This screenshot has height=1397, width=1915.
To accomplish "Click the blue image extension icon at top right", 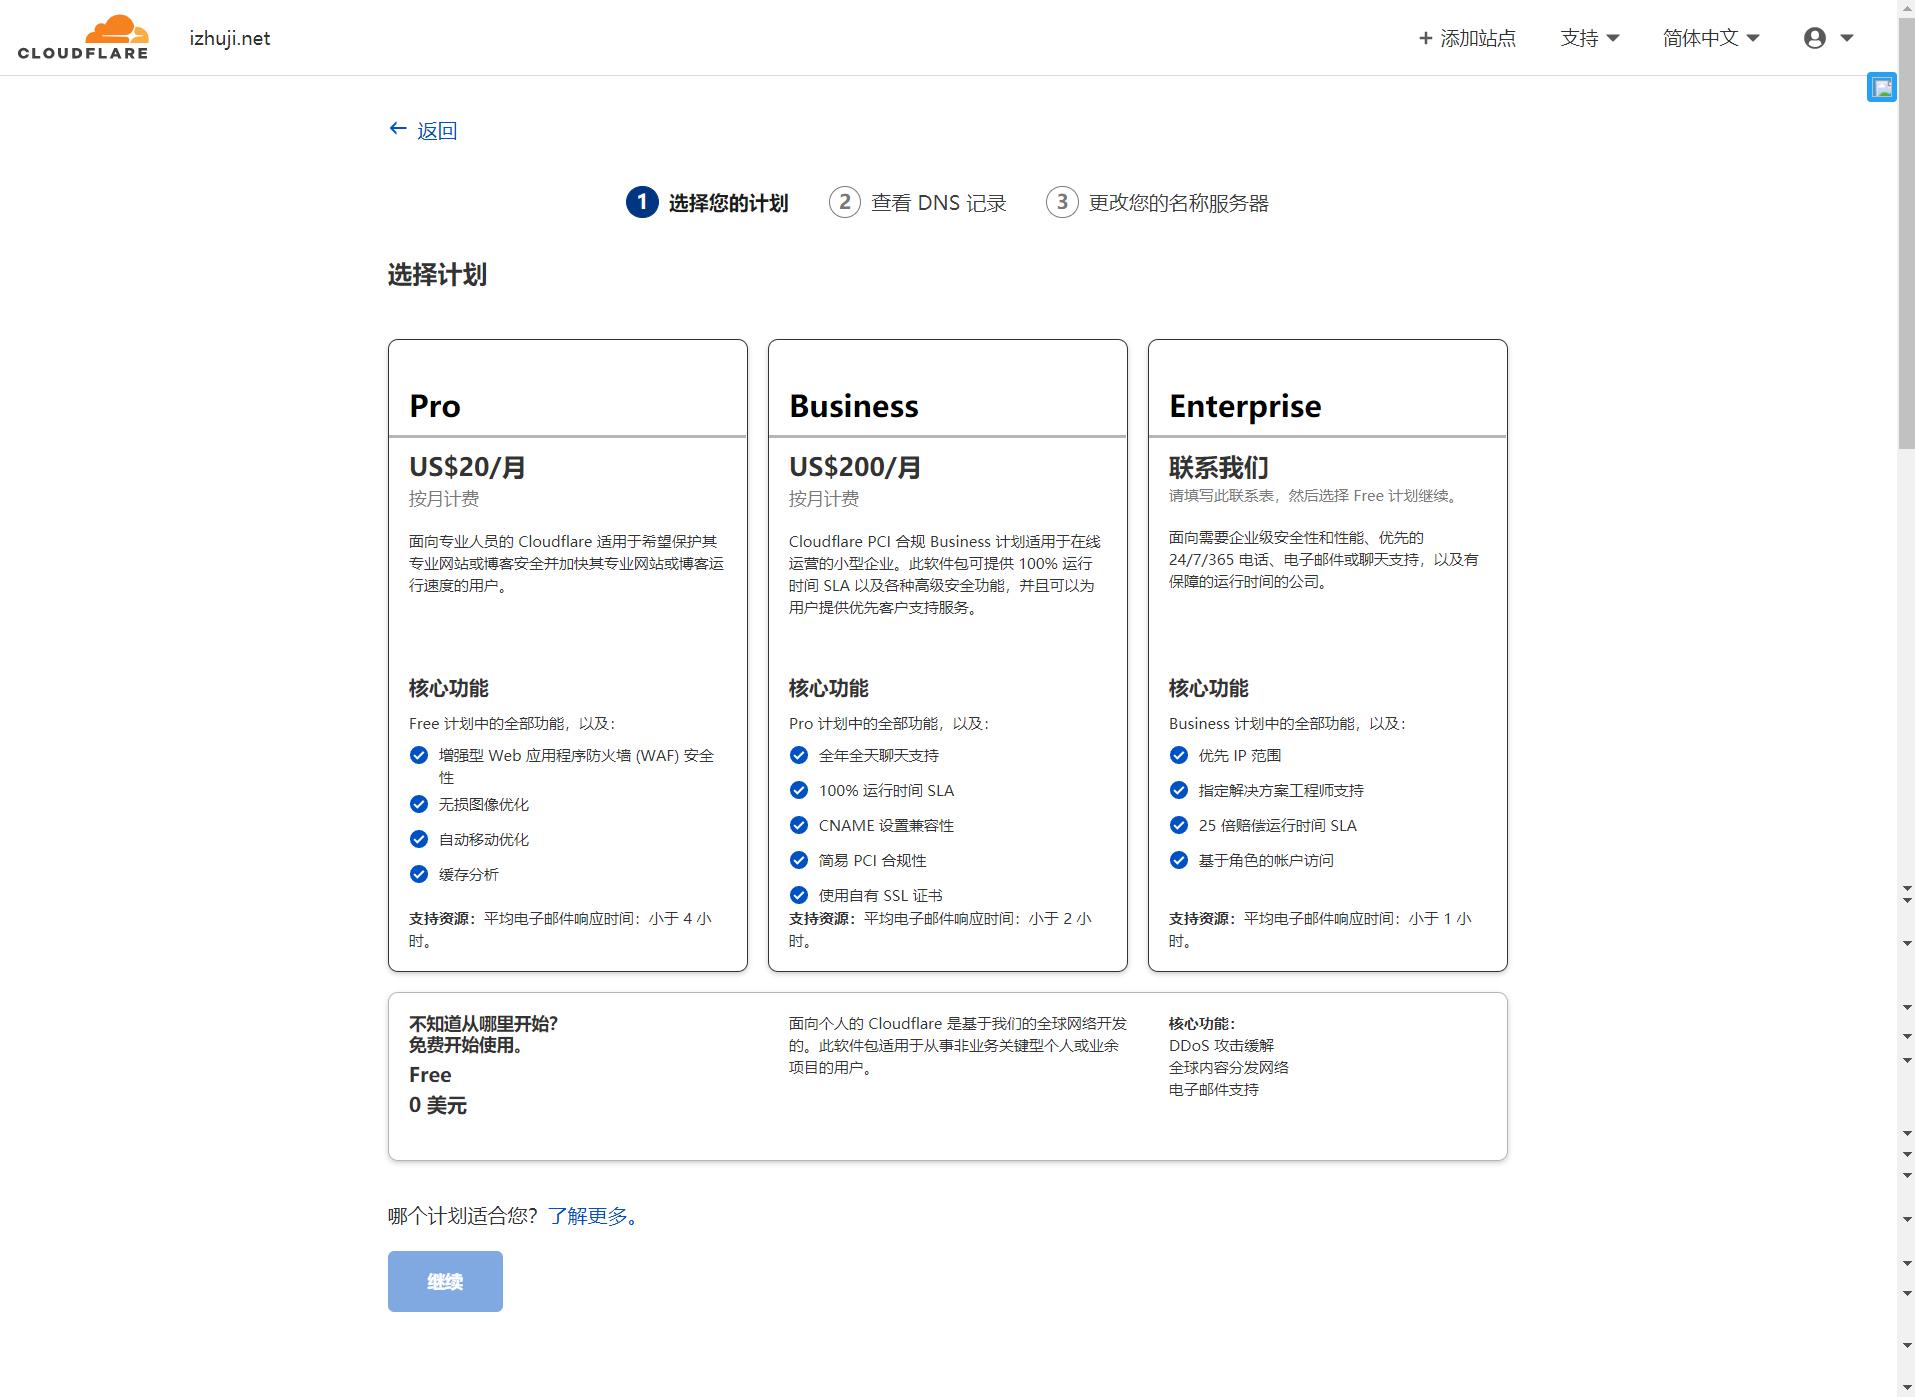I will click(1882, 87).
